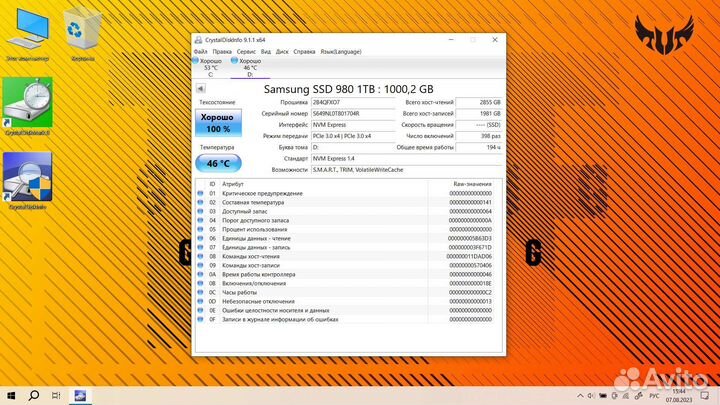The image size is (720, 405).
Task: Minimize the CrystalDiskInfo window
Action: click(x=451, y=40)
